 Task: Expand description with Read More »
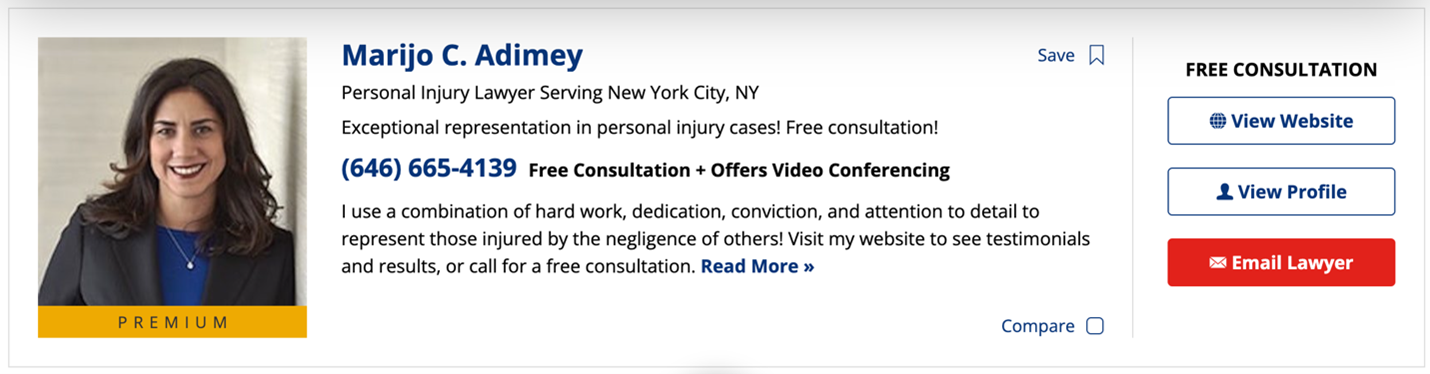coord(757,267)
